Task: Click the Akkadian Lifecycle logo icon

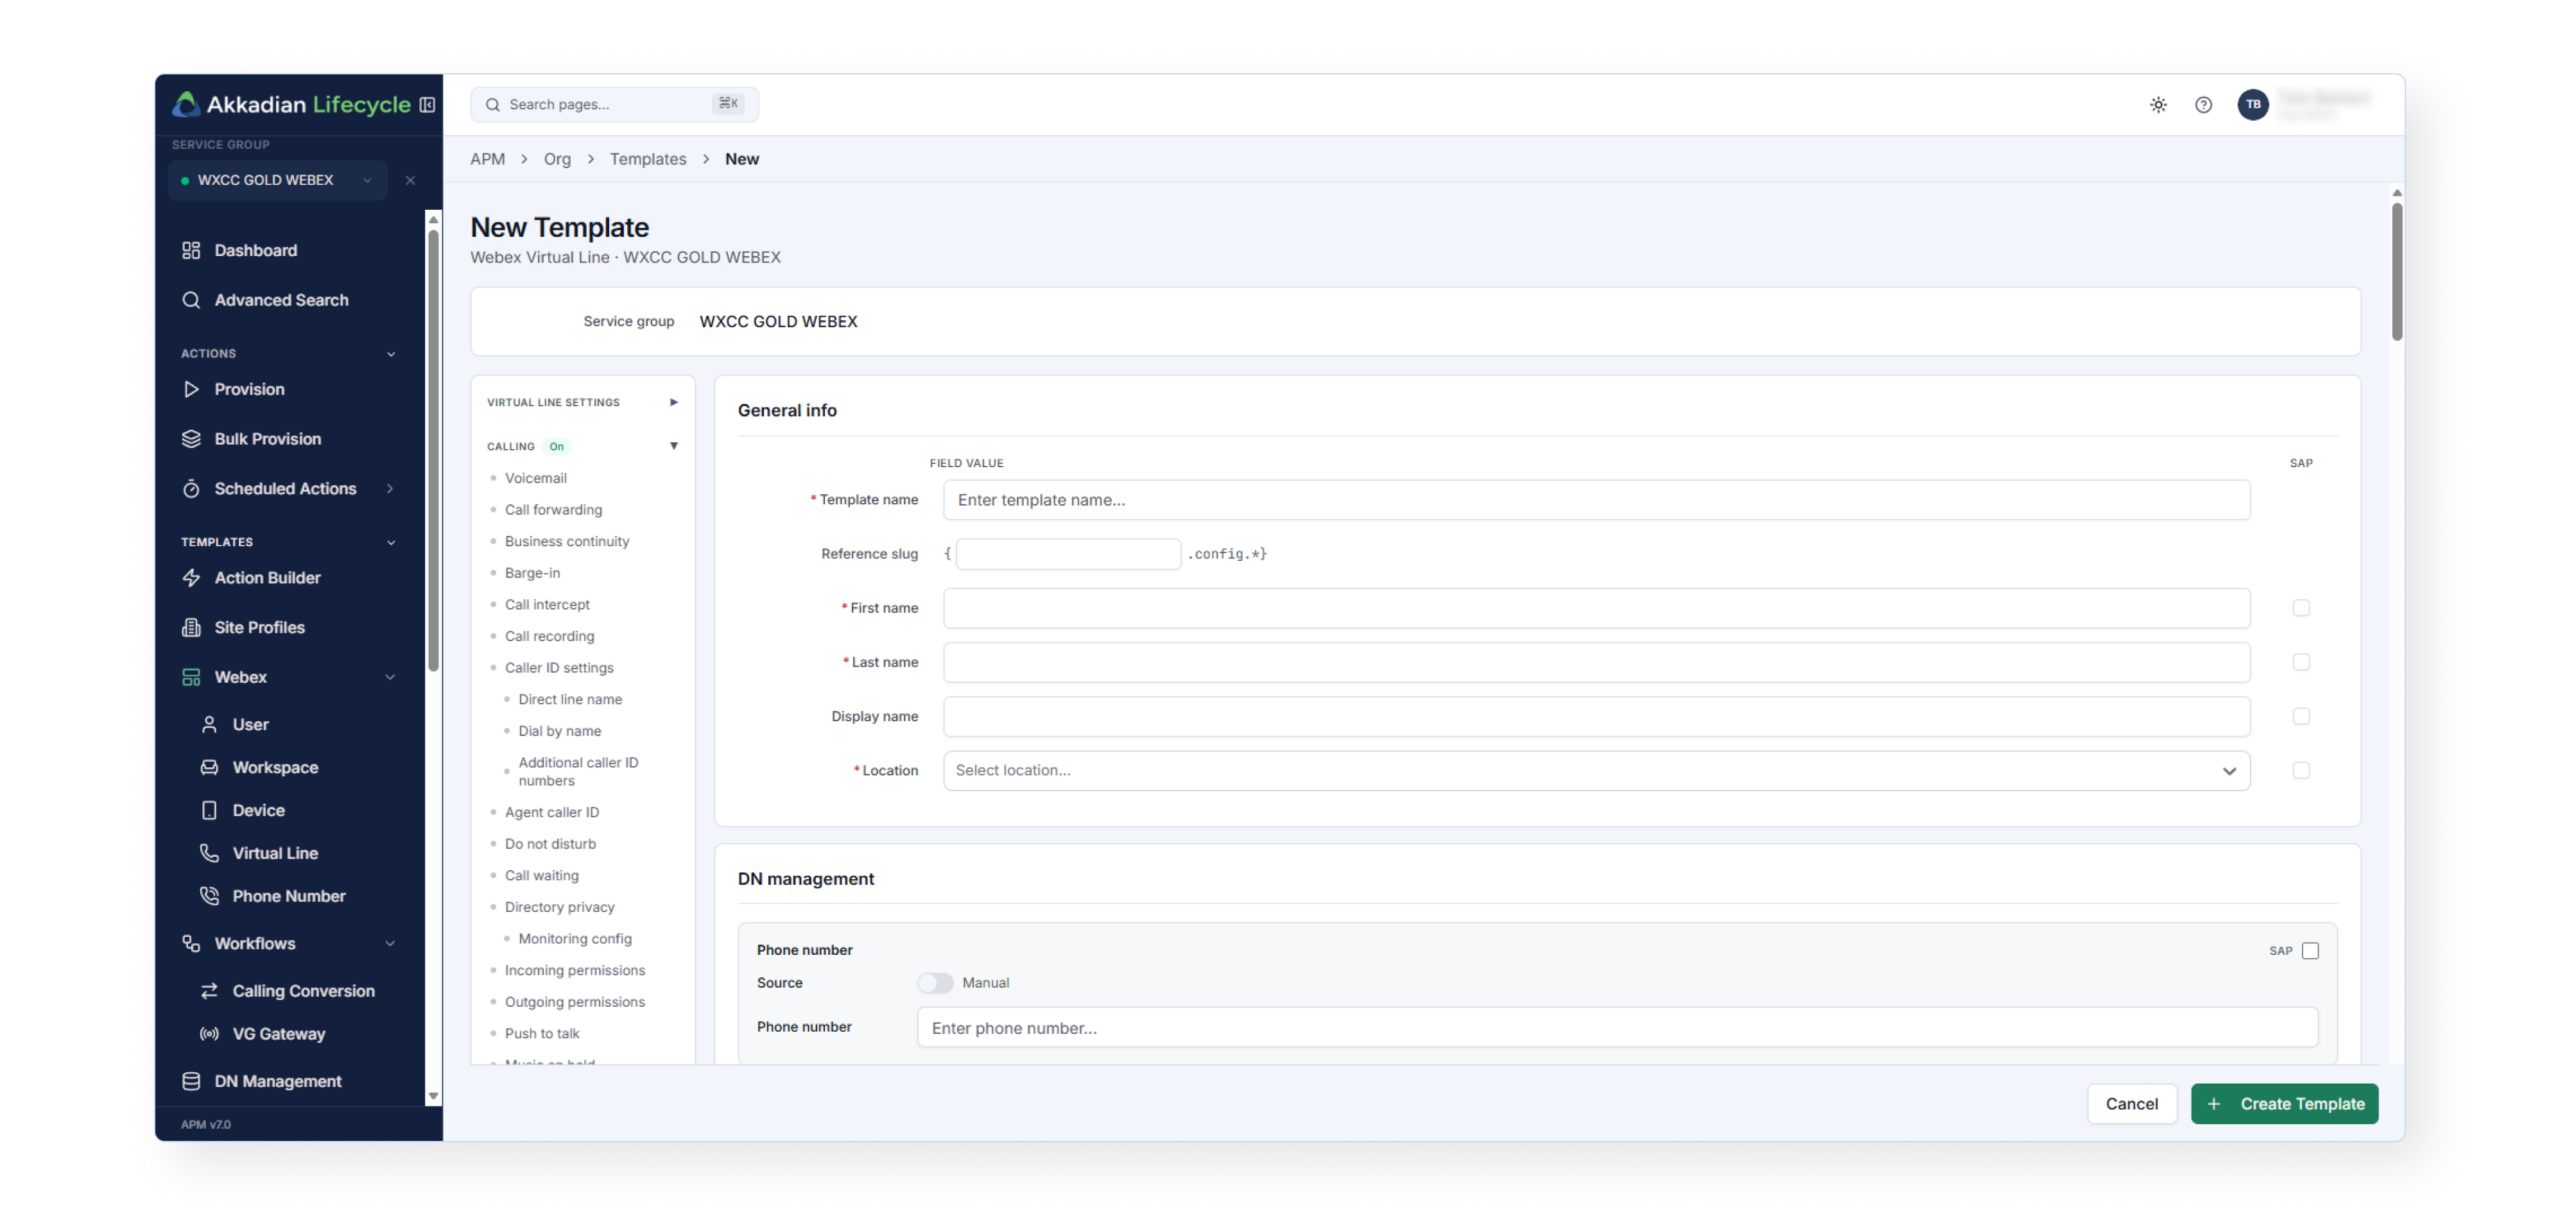Action: 186,104
